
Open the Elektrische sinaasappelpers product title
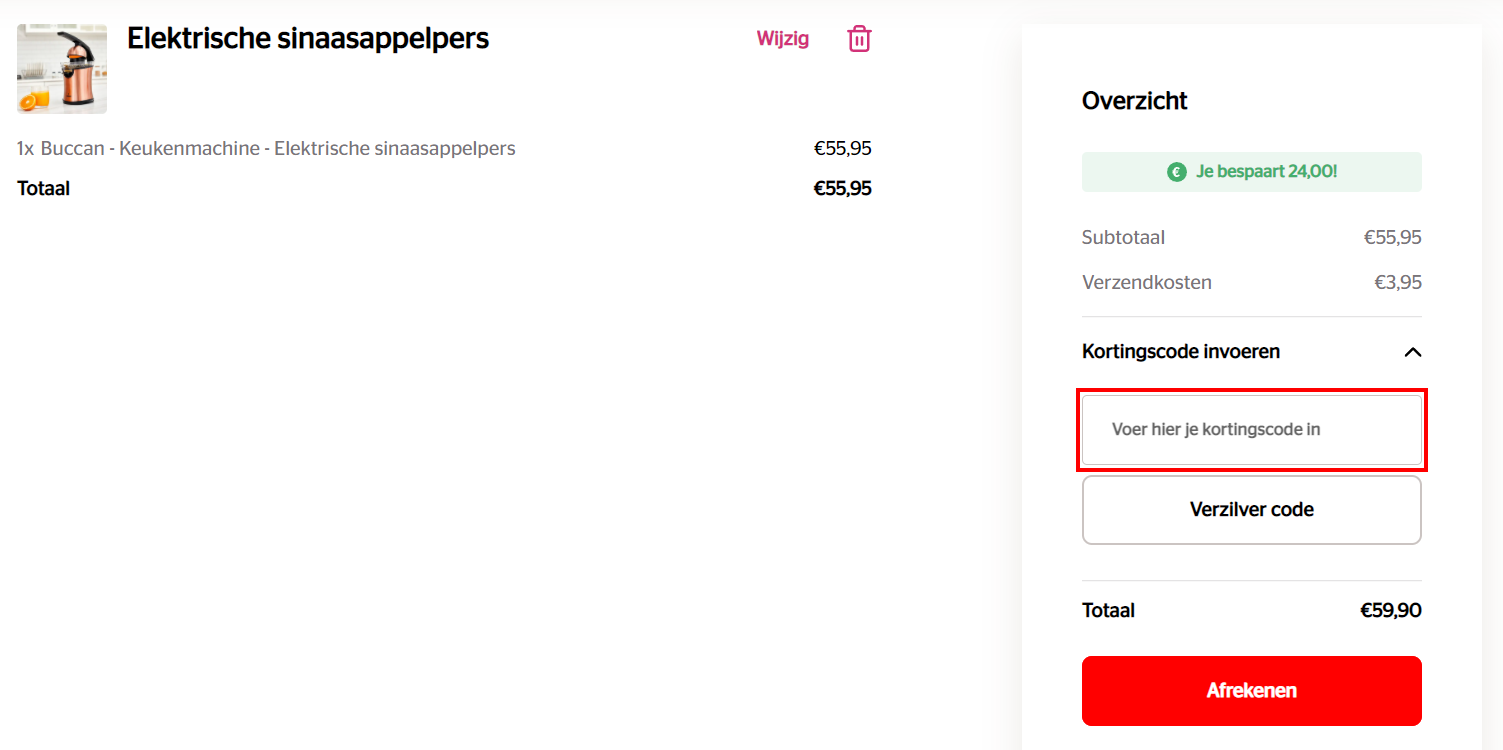tap(308, 39)
